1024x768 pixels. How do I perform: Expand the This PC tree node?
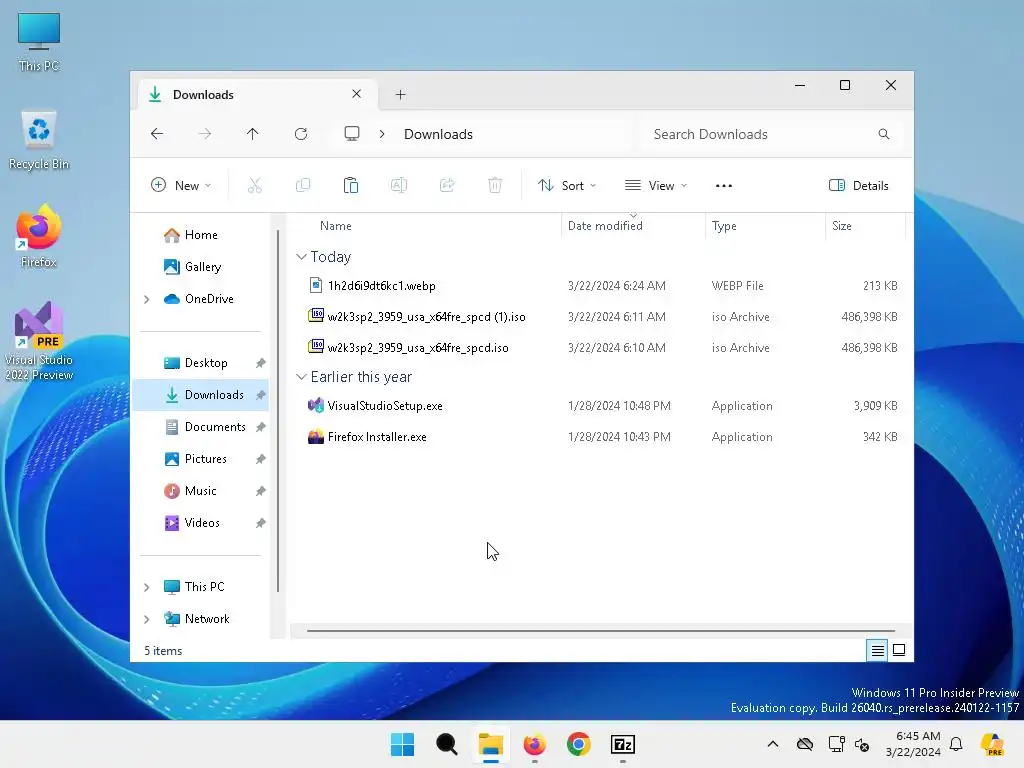pyautogui.click(x=147, y=587)
